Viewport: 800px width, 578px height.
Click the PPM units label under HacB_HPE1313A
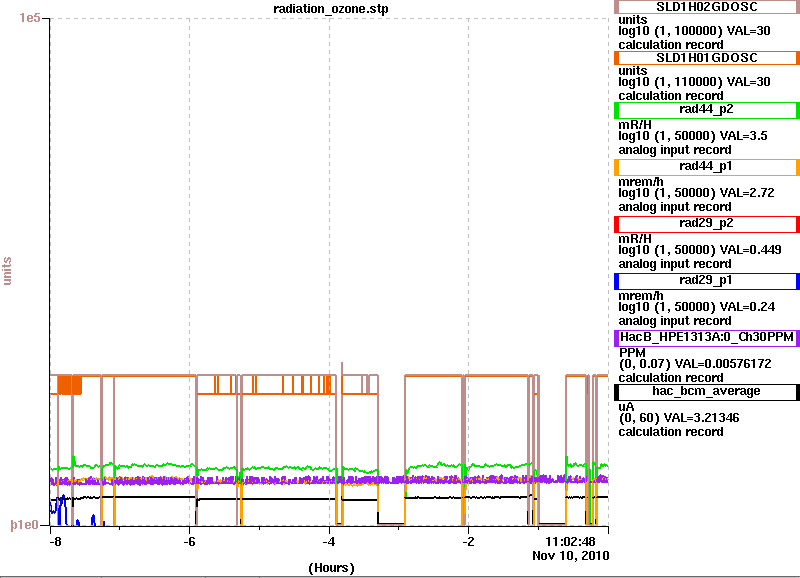[632, 353]
